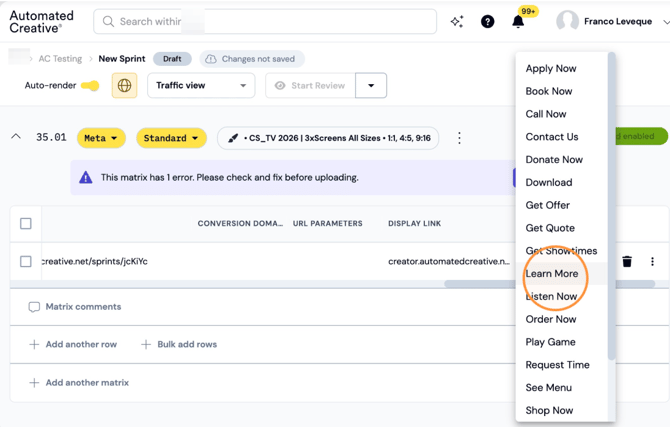This screenshot has height=427, width=670.
Task: Click the search magnifier icon
Action: [108, 21]
